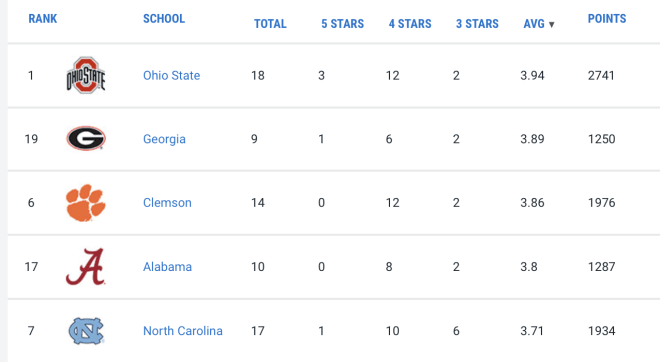Click the AVG sort arrow indicator

tap(551, 24)
